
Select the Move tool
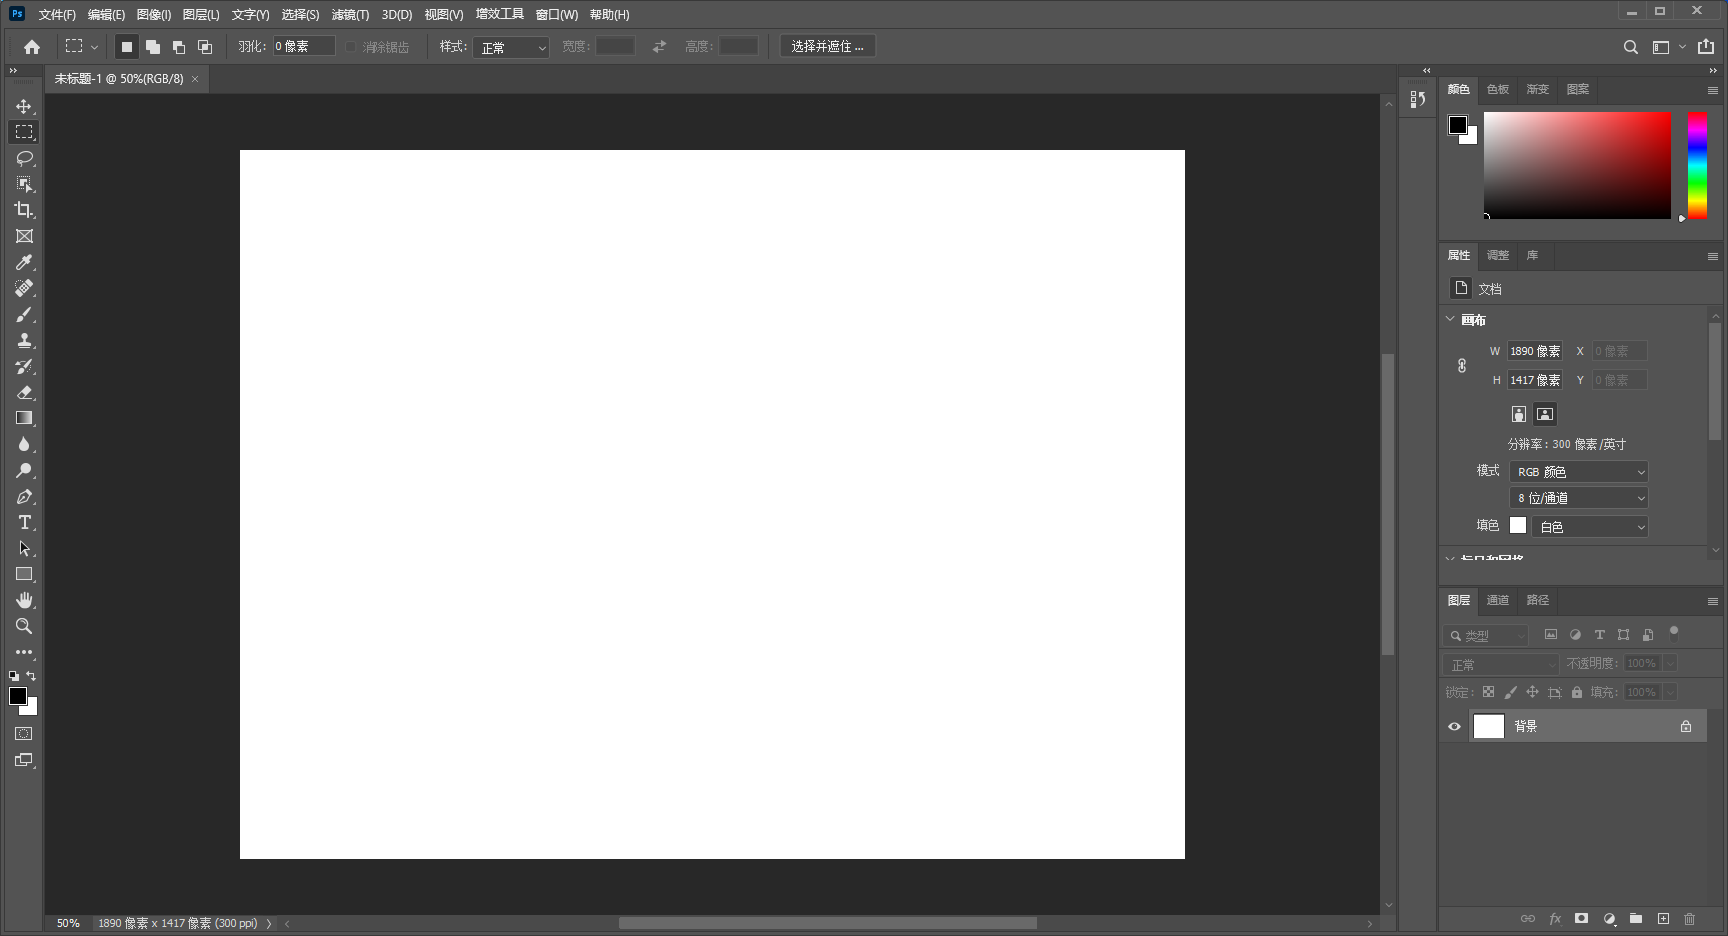pos(24,106)
